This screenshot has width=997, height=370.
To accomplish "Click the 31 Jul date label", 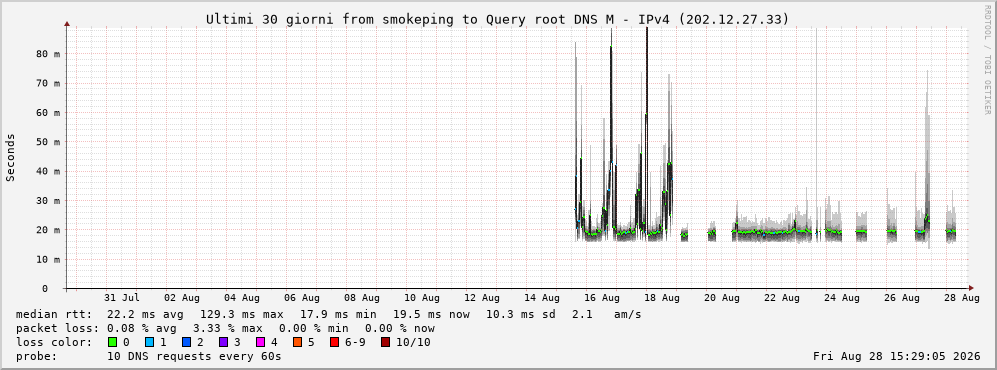I will click(121, 298).
